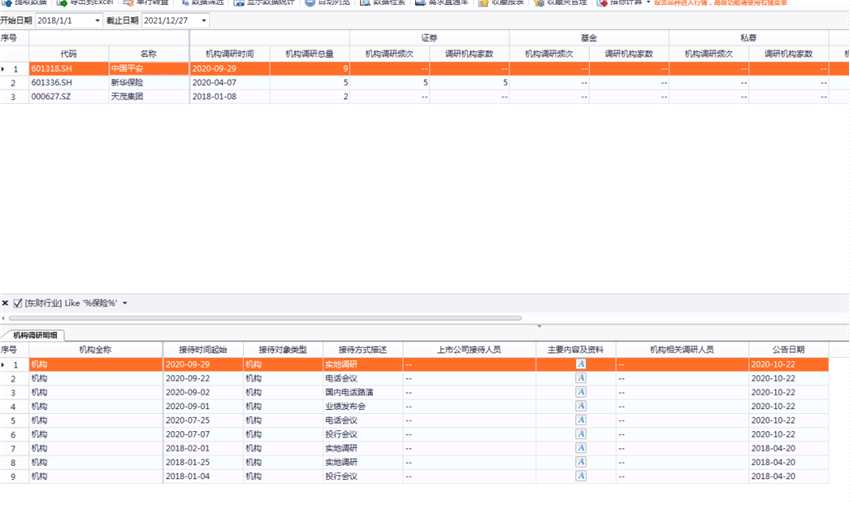The image size is (850, 505).
Task: Sort by the 机构调研总量 column header
Action: [310, 54]
